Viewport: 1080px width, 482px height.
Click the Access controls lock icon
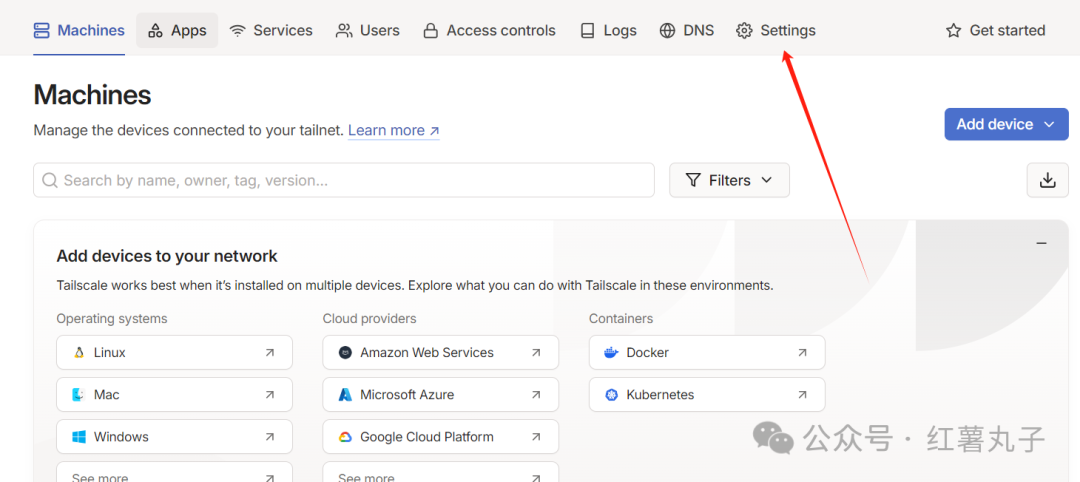430,31
